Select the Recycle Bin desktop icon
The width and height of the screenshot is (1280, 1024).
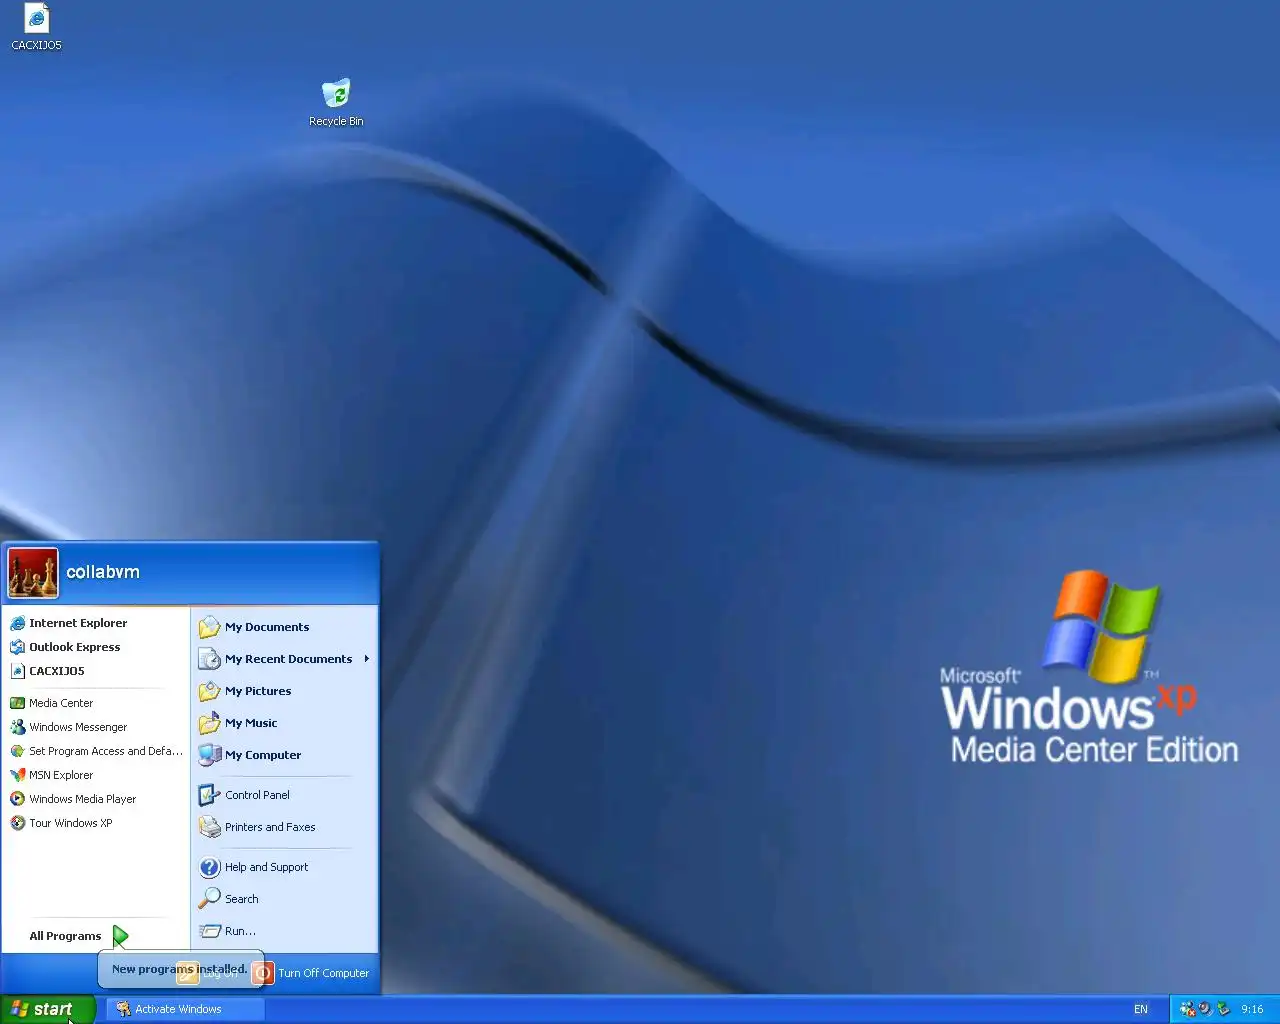tap(336, 103)
